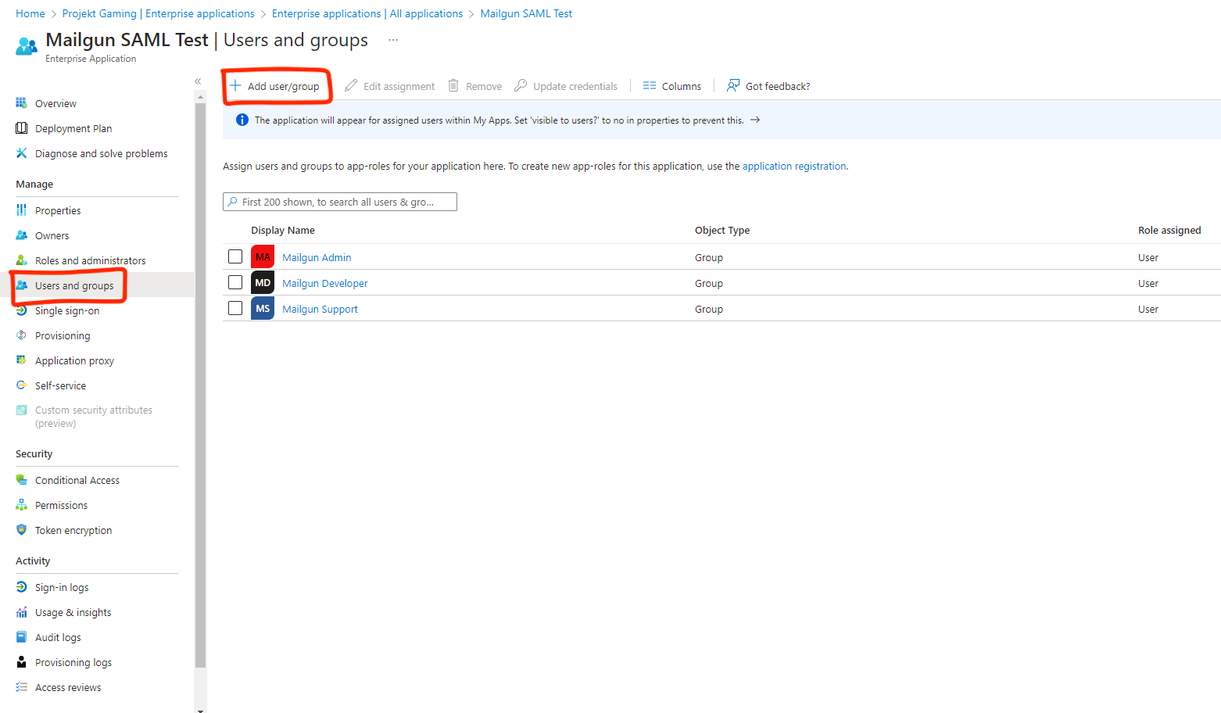Screen dimensions: 1221x713
Task: Follow the application registration link
Action: coord(794,166)
